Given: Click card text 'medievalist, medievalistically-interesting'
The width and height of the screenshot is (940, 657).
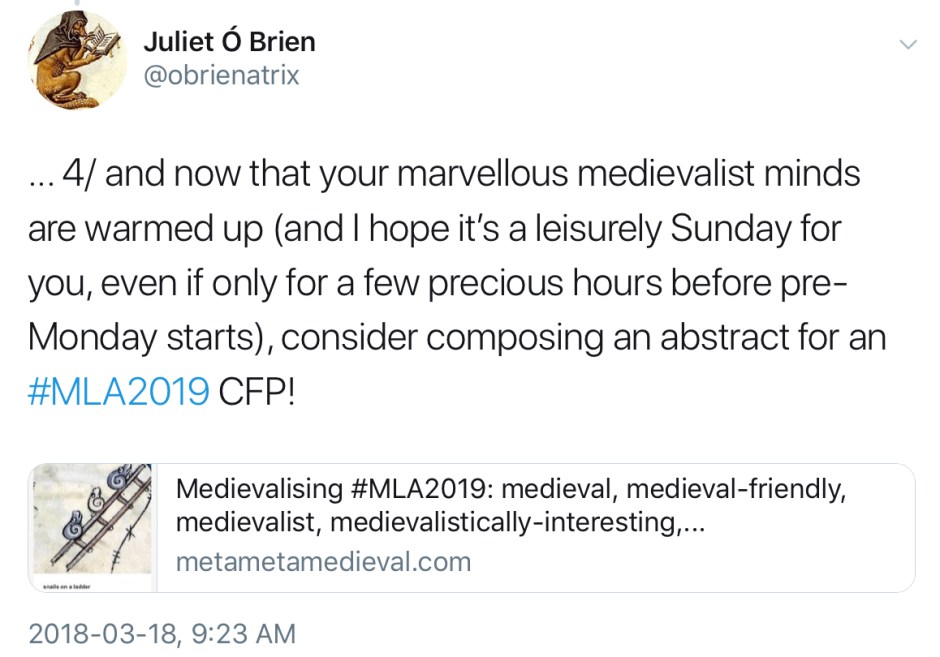Looking at the screenshot, I should coord(440,522).
